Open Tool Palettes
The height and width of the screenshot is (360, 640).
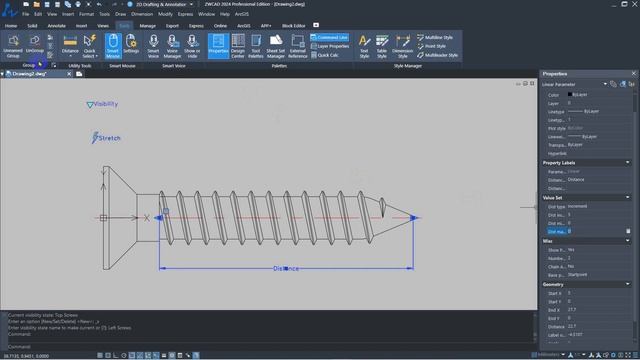[256, 46]
